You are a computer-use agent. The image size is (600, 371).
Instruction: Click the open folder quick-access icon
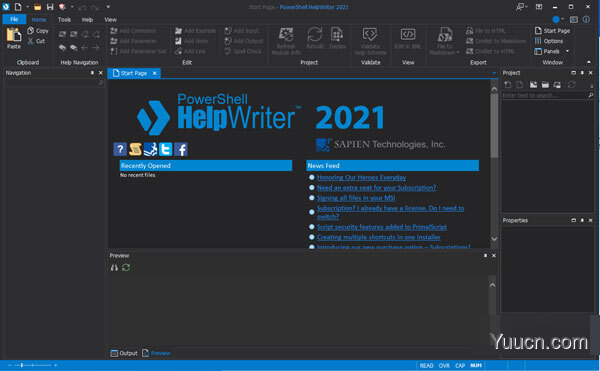[x=37, y=7]
